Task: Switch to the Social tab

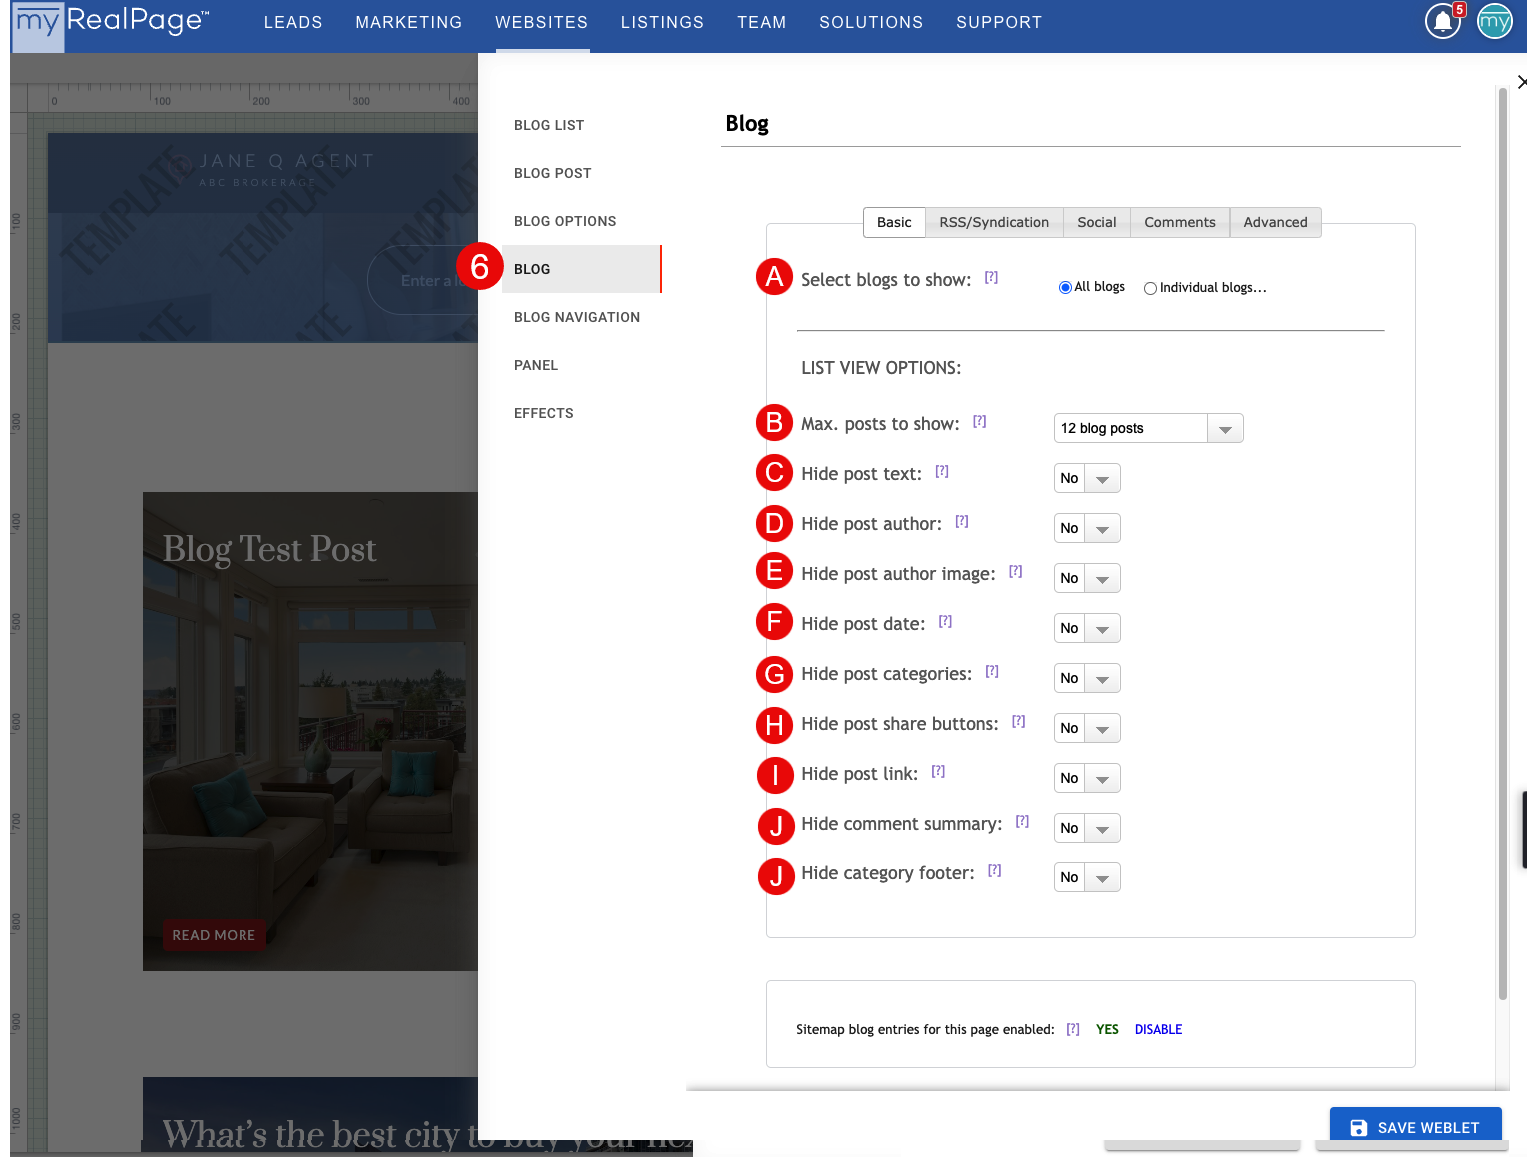Action: pos(1097,222)
